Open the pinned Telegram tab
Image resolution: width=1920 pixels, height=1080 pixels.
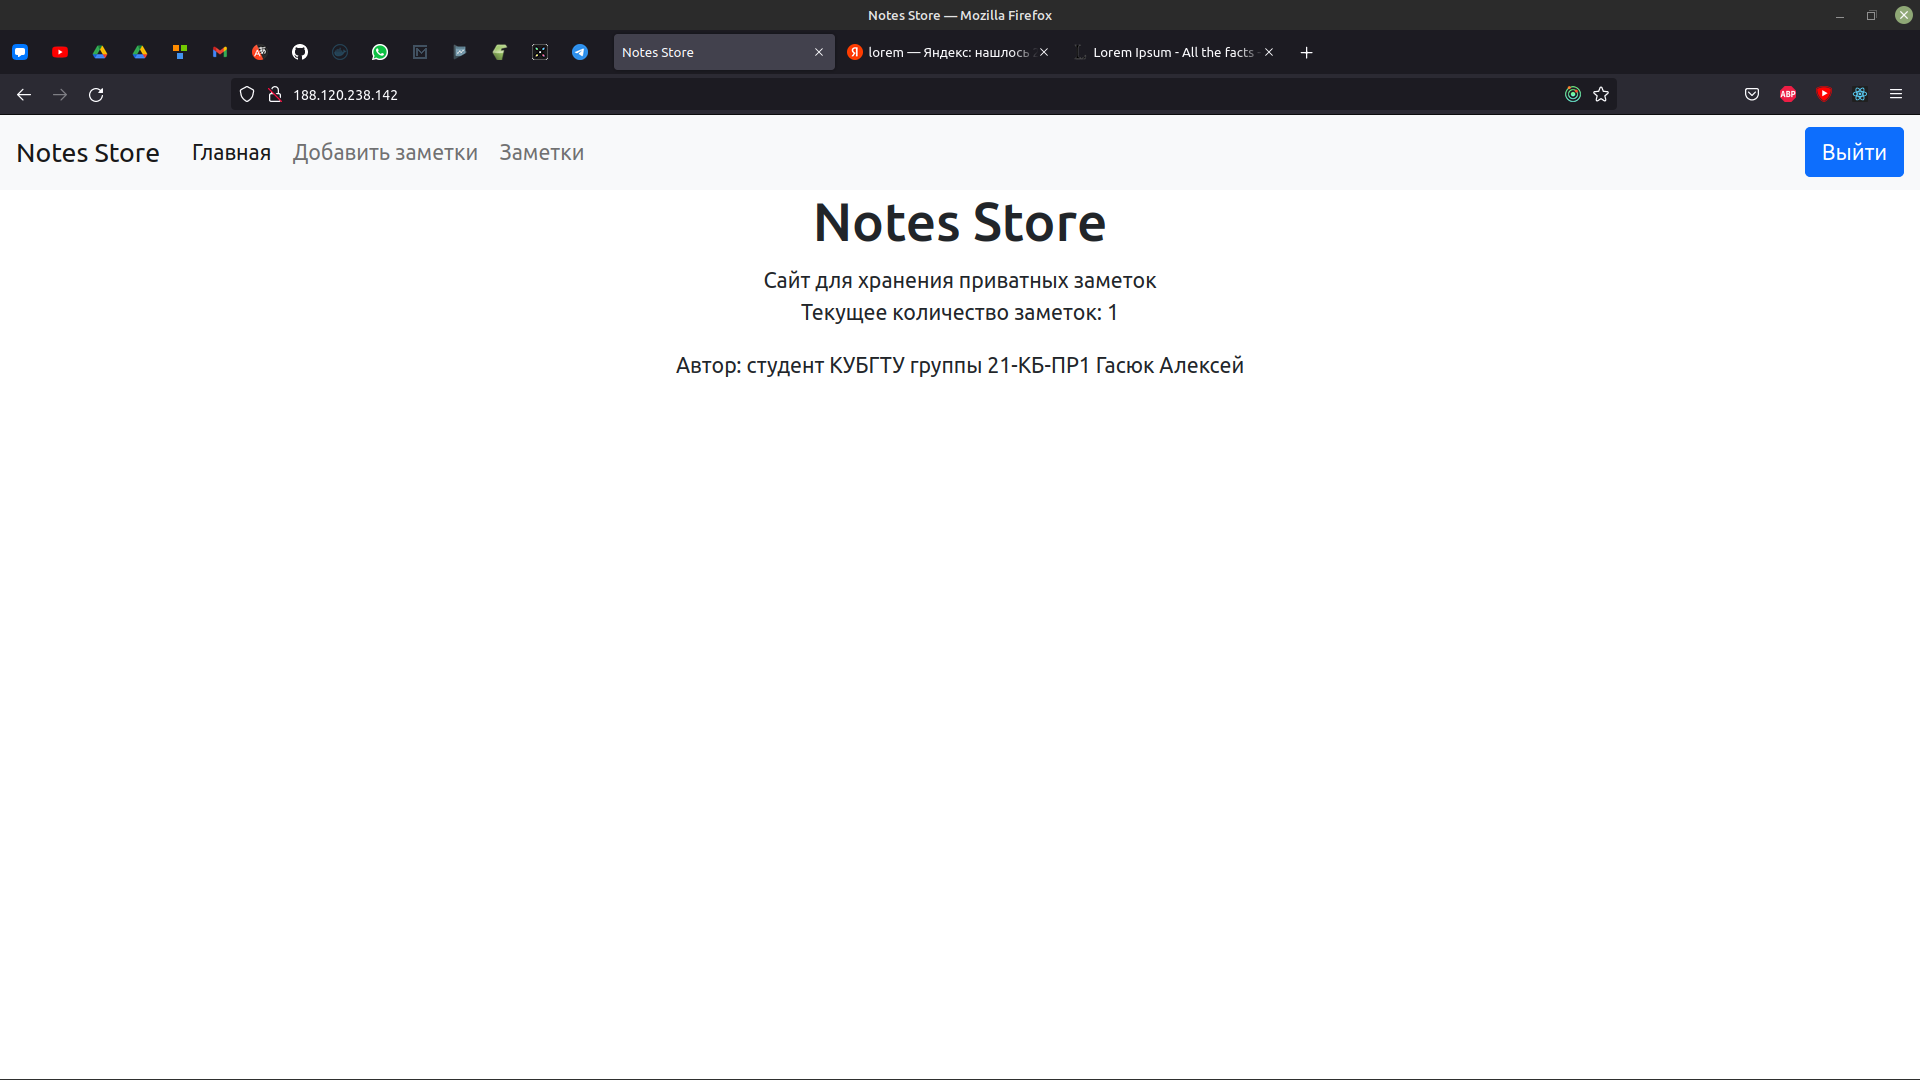580,52
